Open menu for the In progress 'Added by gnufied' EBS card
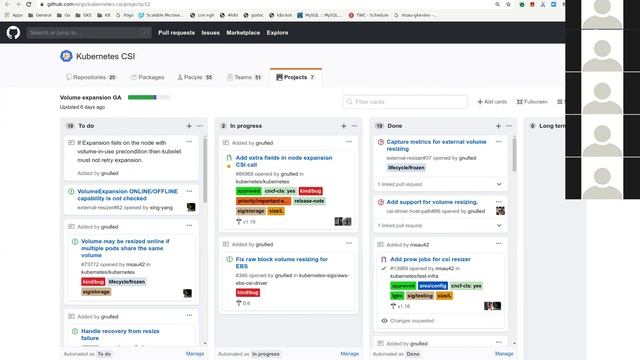Image resolution: width=640 pixels, height=360 pixels. (x=349, y=243)
